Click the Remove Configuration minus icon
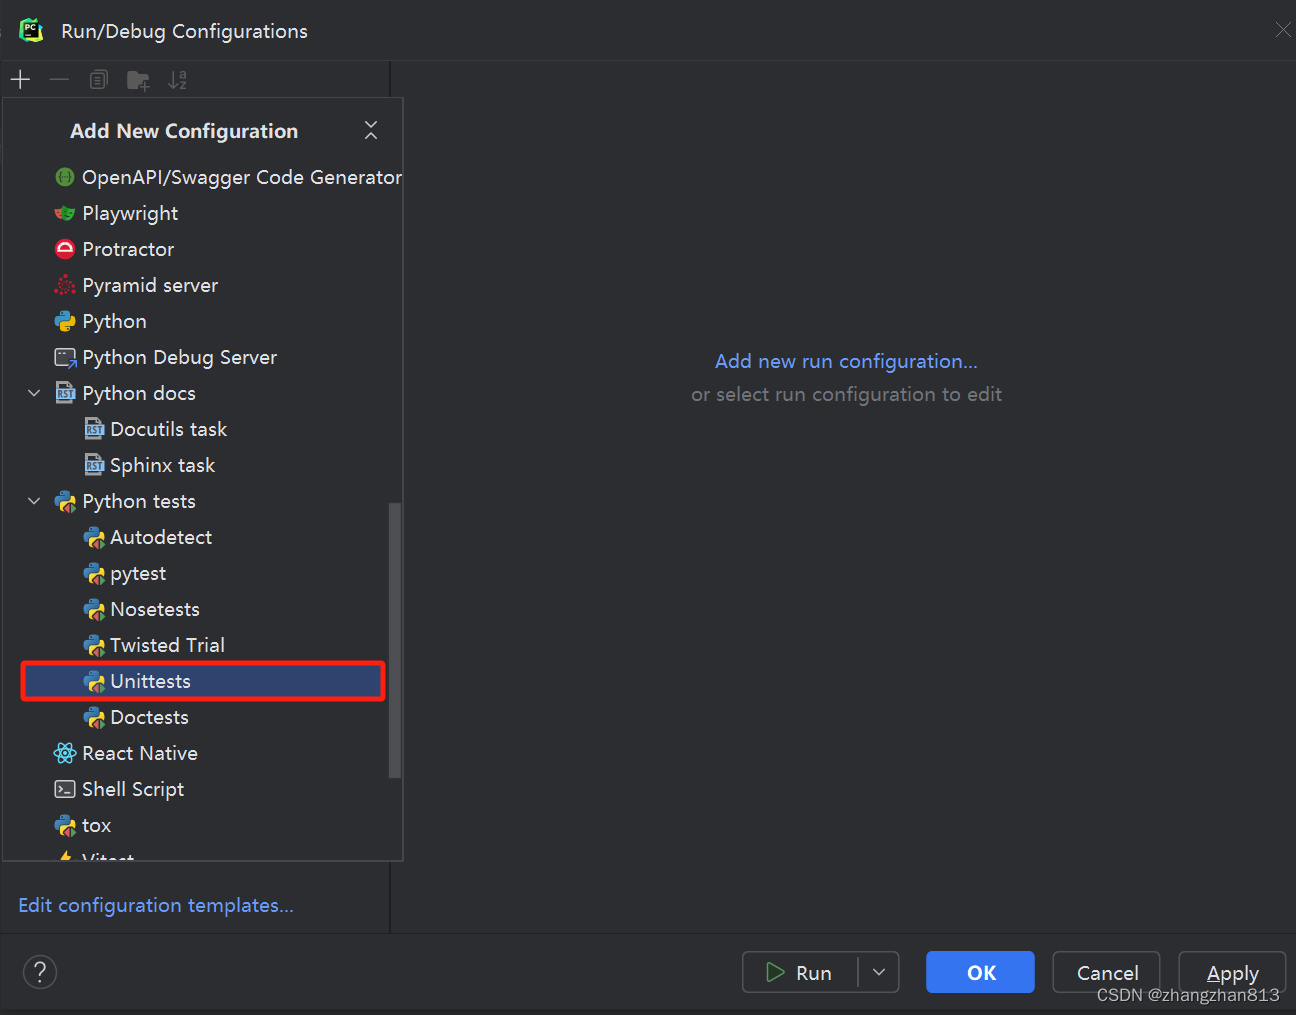 click(x=59, y=79)
